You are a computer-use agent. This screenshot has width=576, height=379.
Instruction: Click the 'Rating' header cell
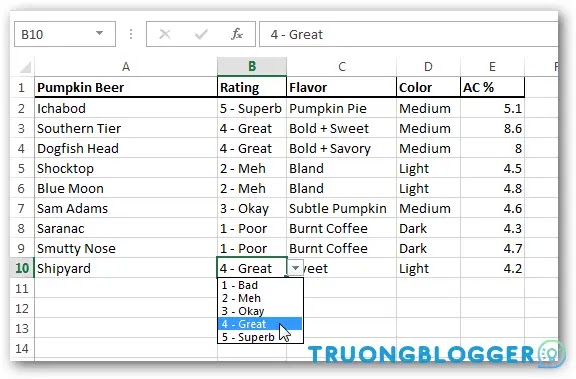(x=252, y=87)
